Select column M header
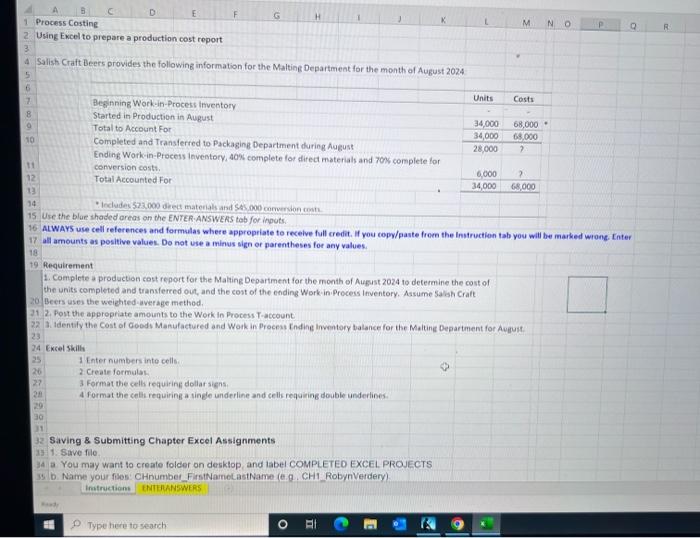This screenshot has width=700, height=538. pyautogui.click(x=526, y=23)
